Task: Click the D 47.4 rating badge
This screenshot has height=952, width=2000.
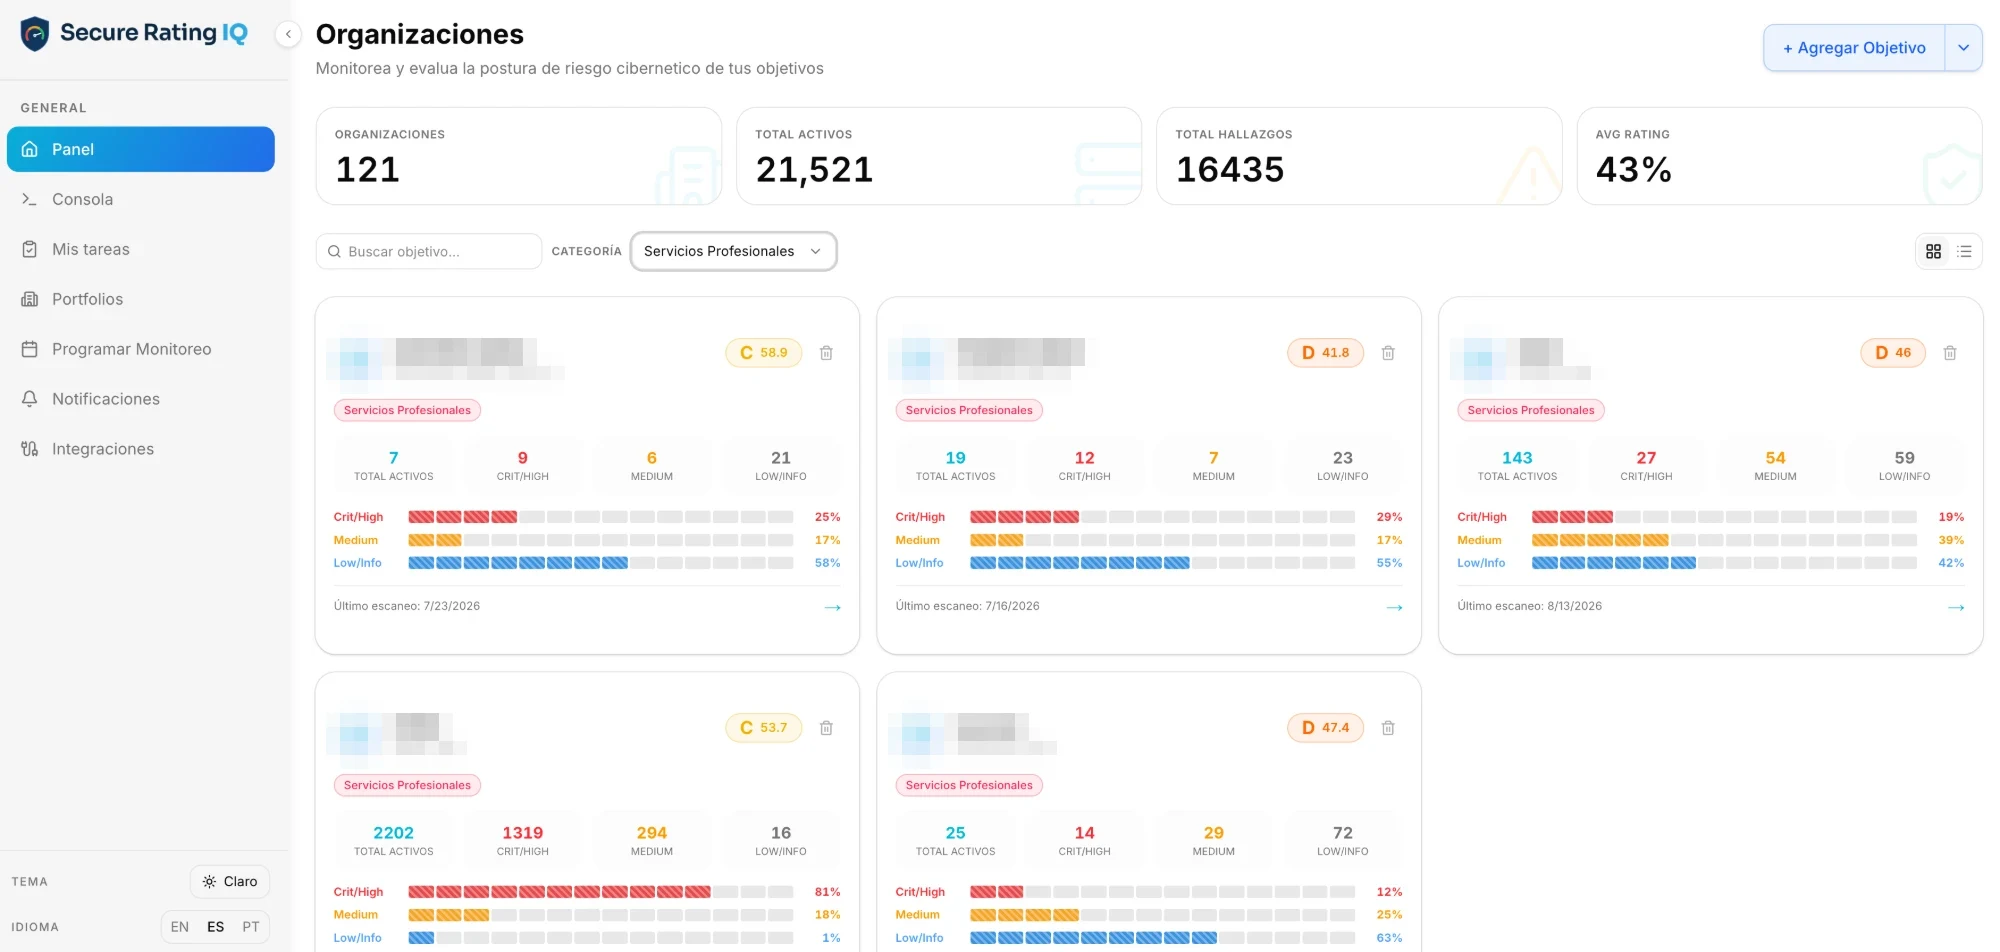Action: point(1325,728)
